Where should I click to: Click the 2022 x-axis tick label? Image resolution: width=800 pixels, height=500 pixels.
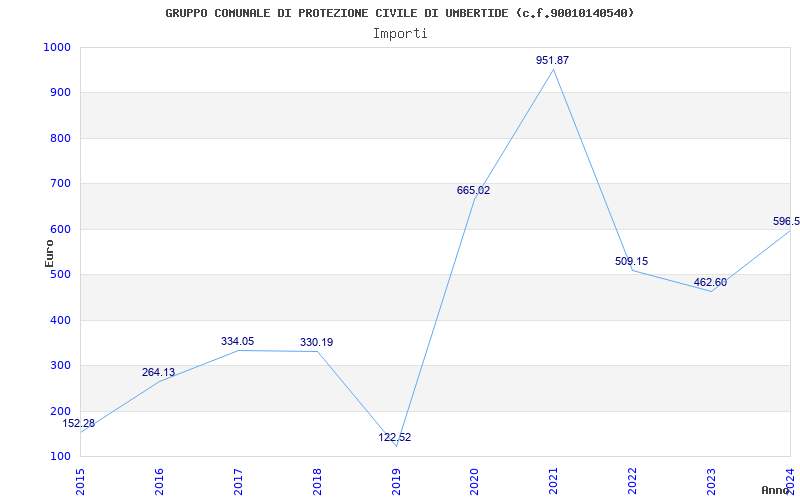(x=633, y=481)
